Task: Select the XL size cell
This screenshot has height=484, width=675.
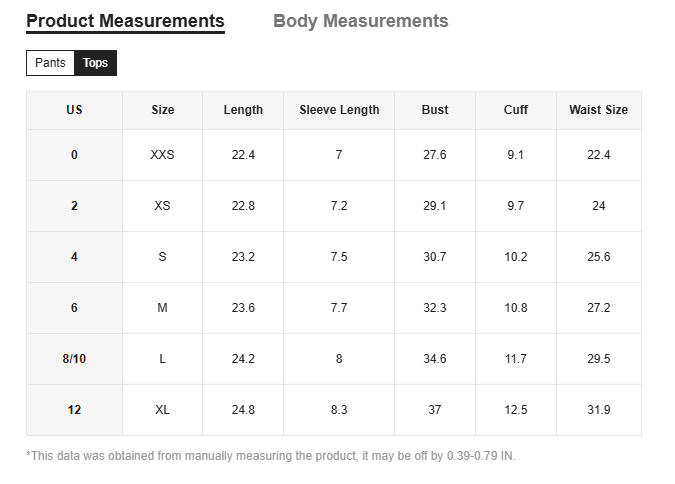Action: tap(162, 410)
